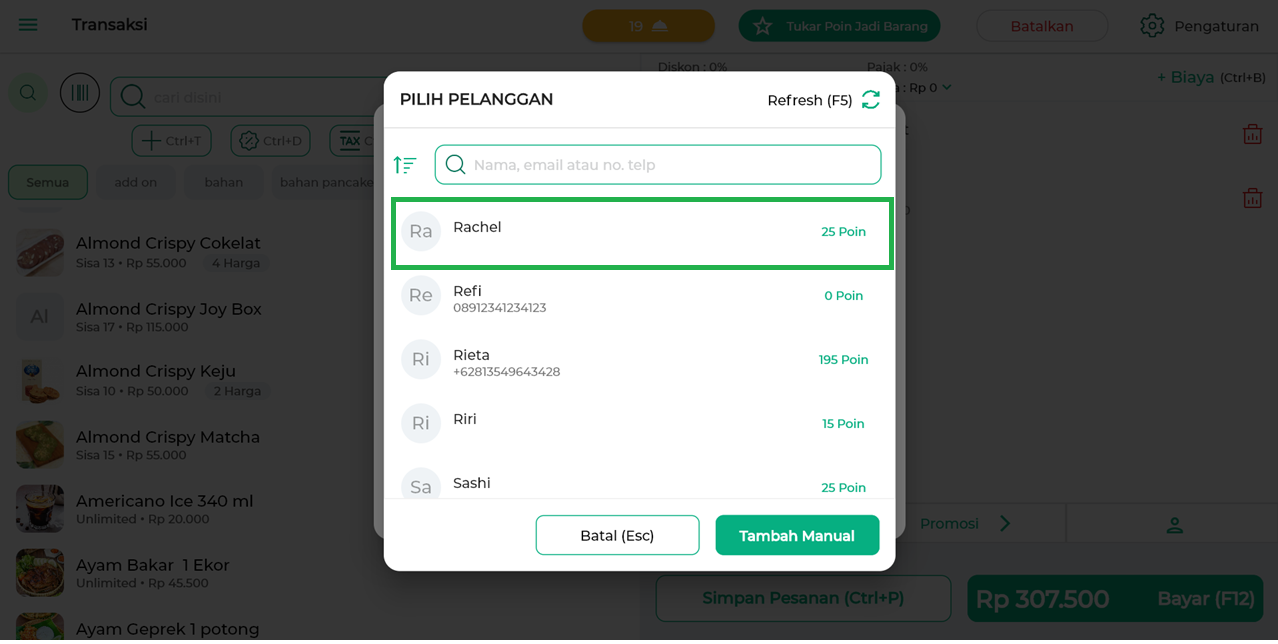Expand the Rp 0 dropdown arrow
Viewport: 1278px width, 644px height.
click(x=947, y=88)
